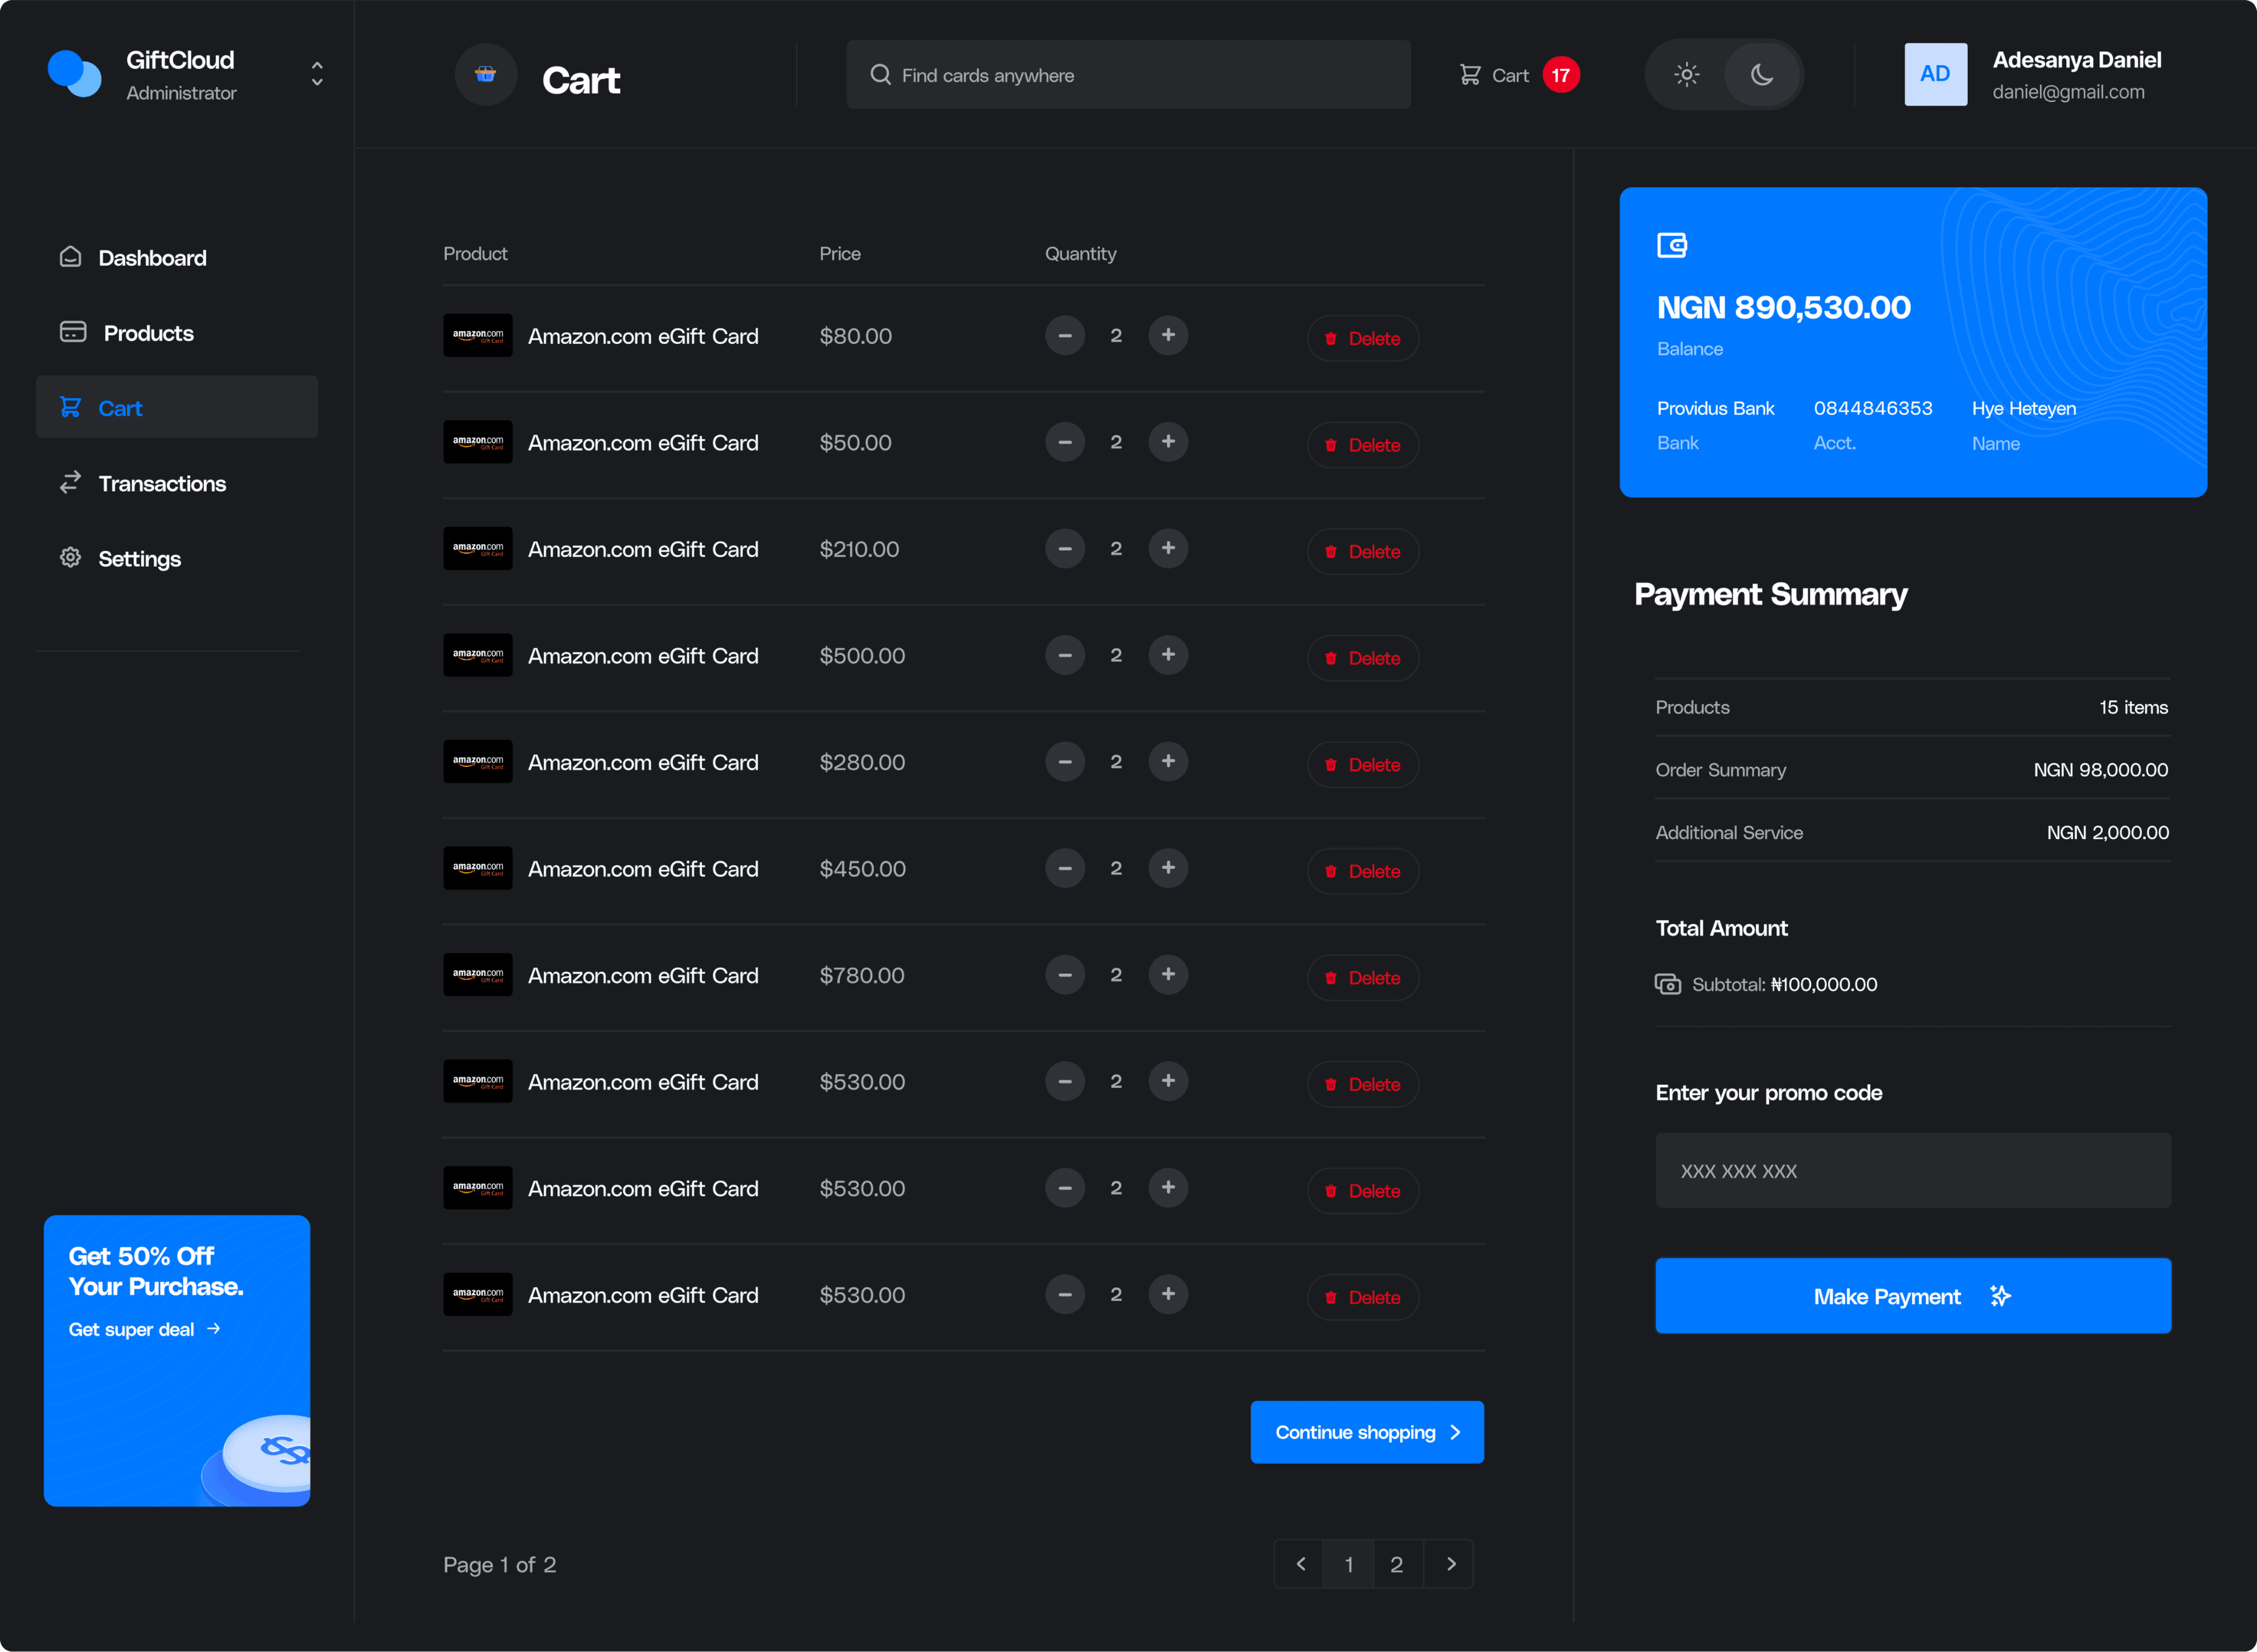
Task: Delete the $450.00 Amazon eGift Card
Action: (1363, 871)
